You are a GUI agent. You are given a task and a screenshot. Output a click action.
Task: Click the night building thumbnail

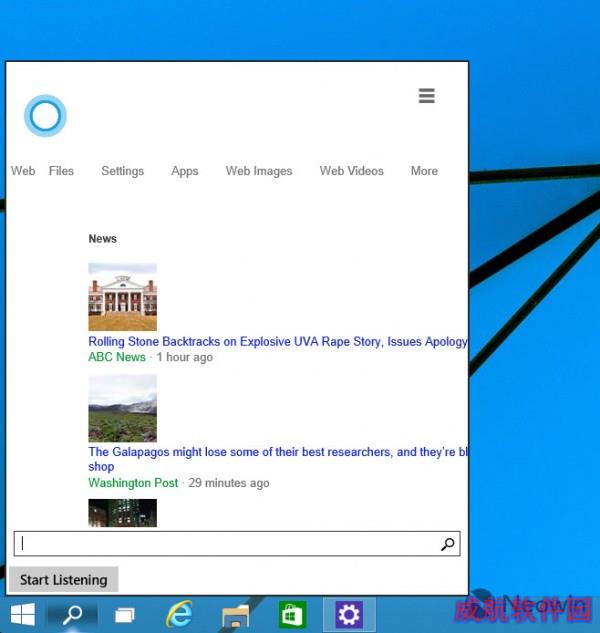pyautogui.click(x=122, y=513)
